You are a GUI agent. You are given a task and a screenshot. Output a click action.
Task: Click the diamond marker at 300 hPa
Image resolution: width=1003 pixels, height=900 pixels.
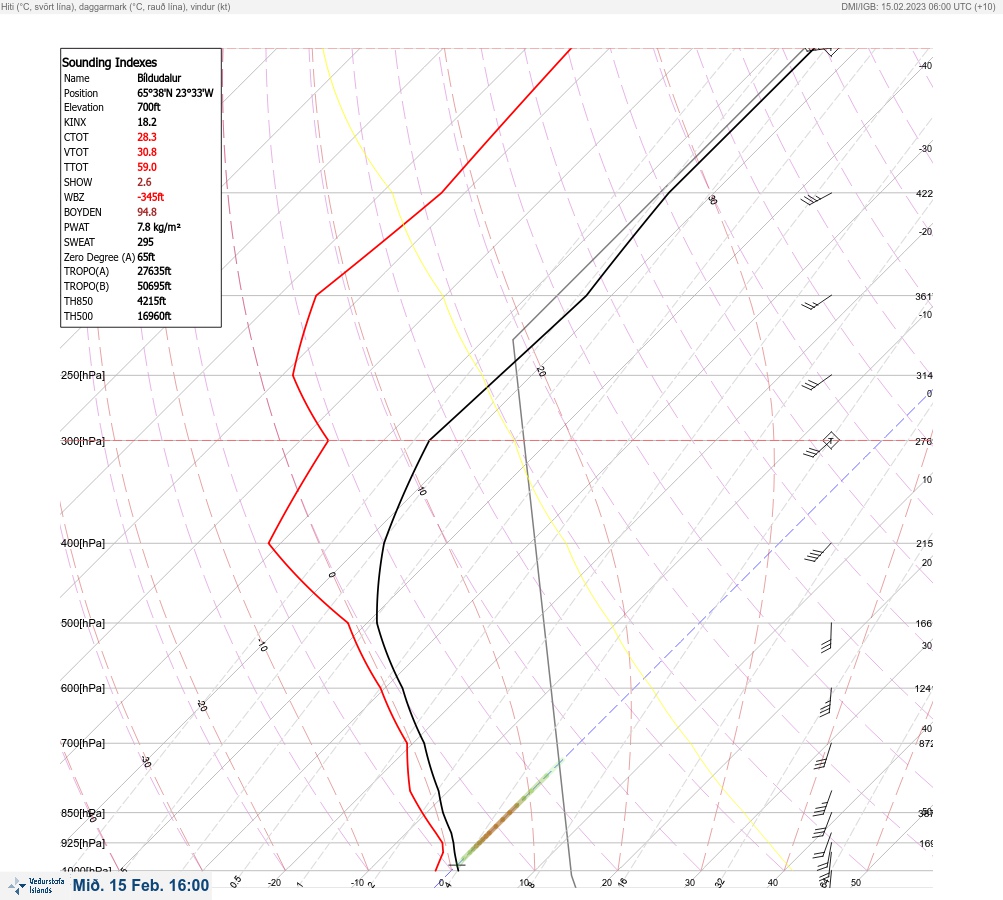pyautogui.click(x=830, y=440)
